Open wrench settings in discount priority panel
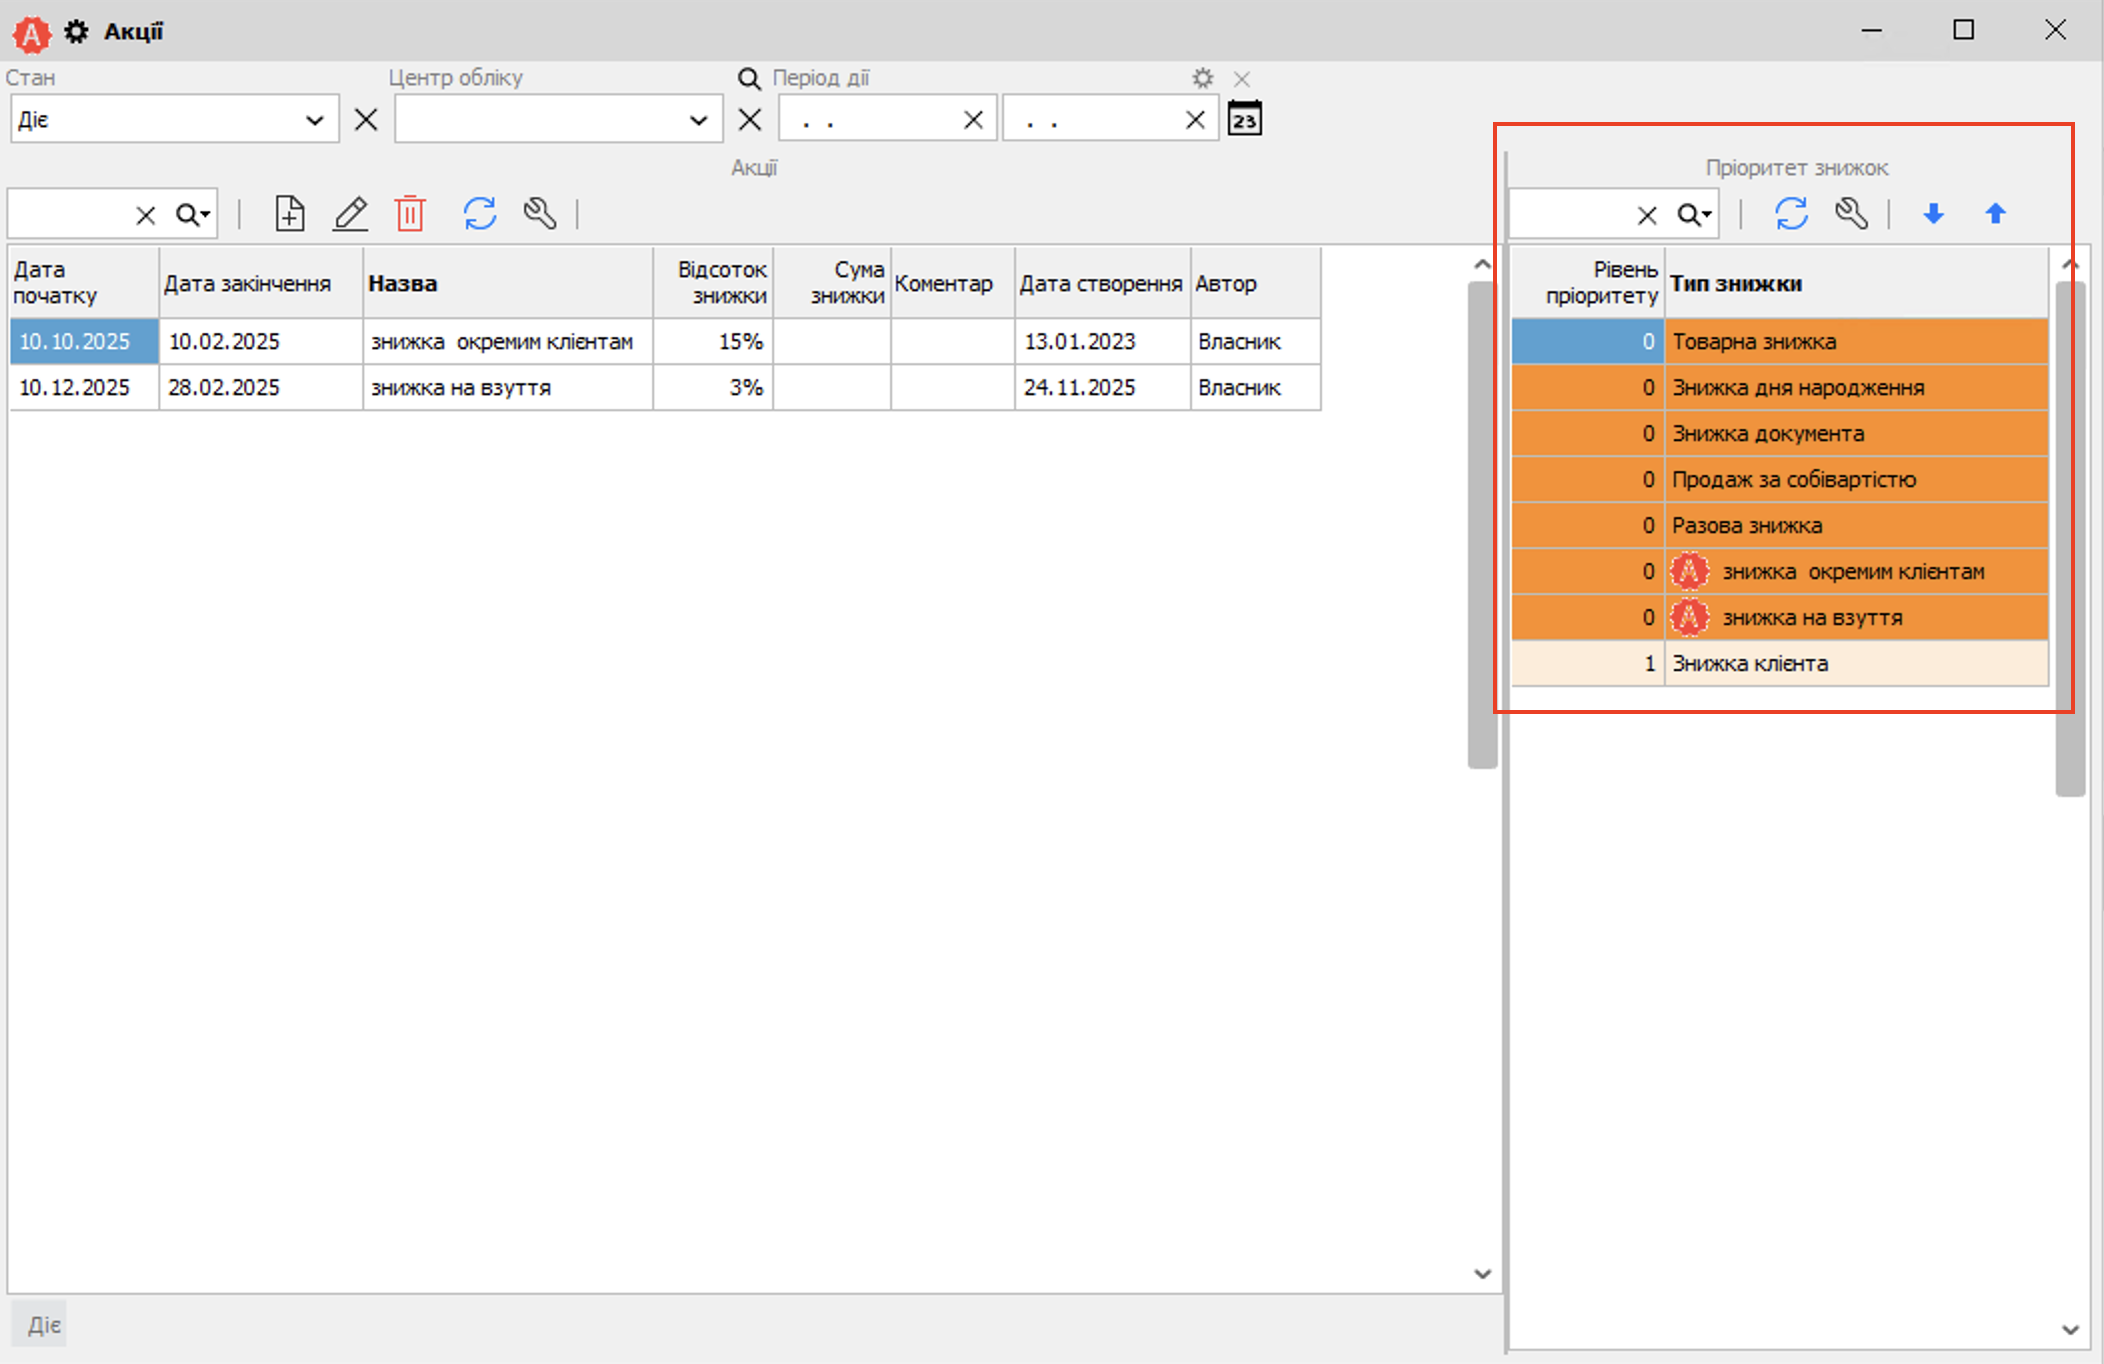The width and height of the screenshot is (2104, 1364). [1851, 214]
